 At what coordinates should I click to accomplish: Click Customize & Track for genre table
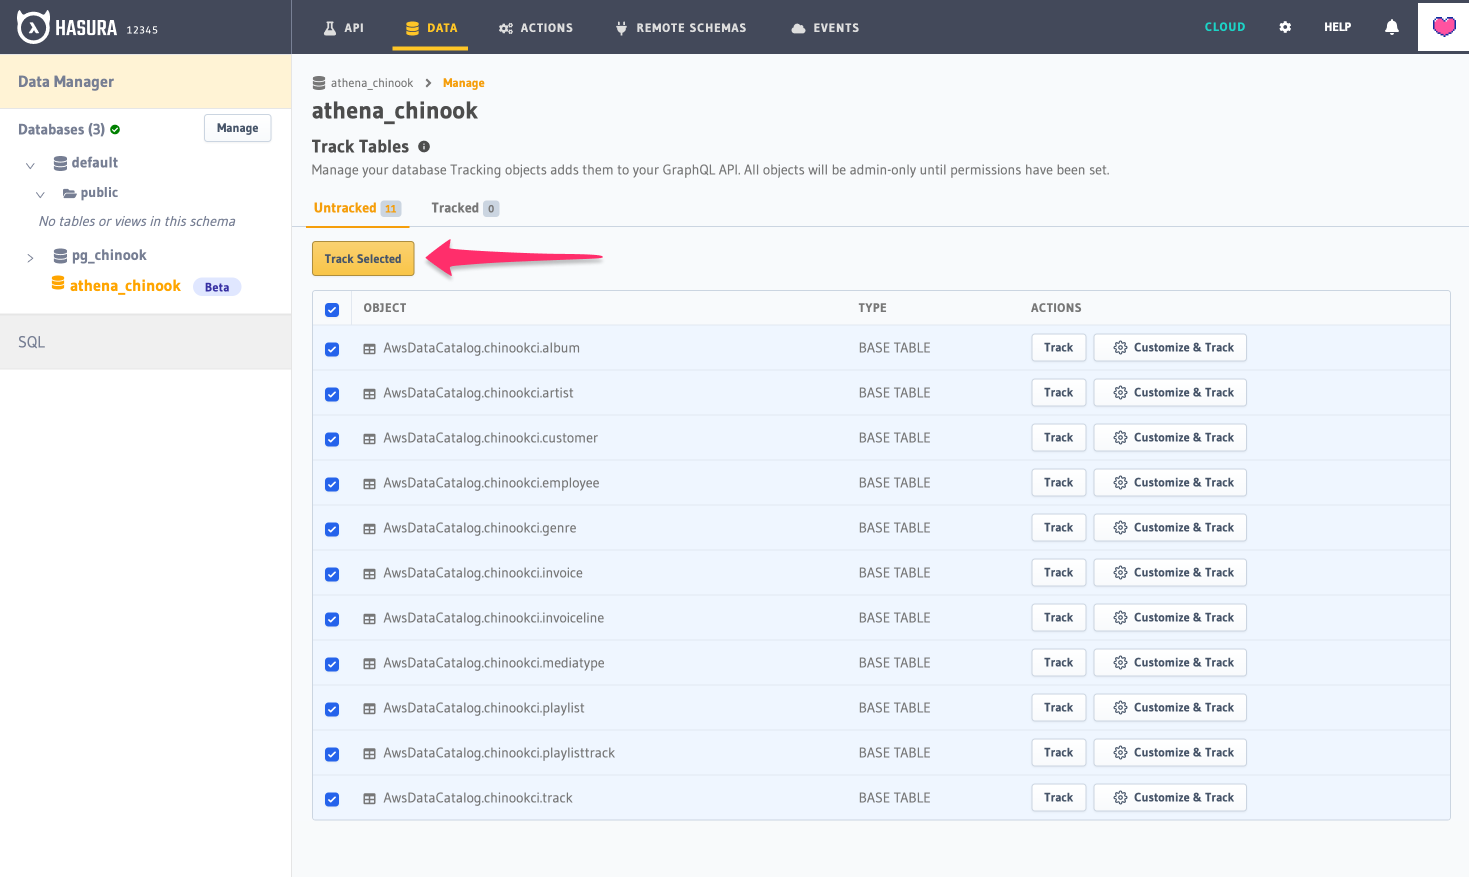[1169, 528]
